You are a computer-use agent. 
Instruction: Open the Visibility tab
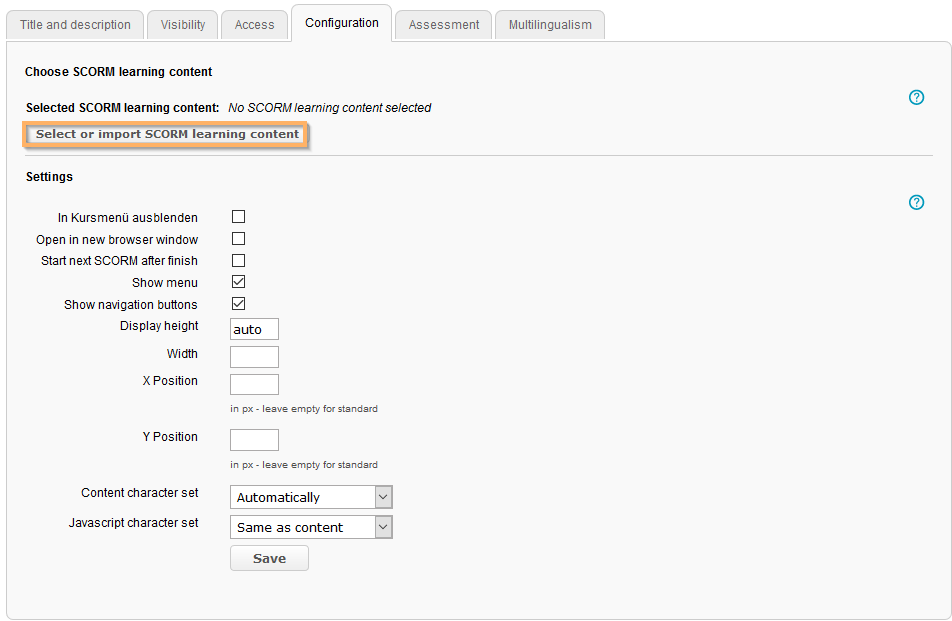pos(183,25)
